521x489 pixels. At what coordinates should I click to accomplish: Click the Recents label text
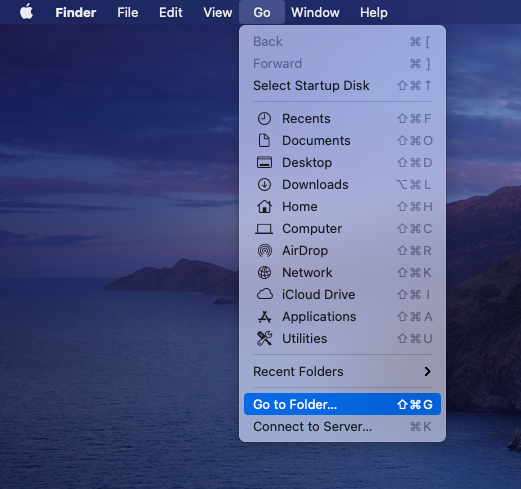[306, 119]
